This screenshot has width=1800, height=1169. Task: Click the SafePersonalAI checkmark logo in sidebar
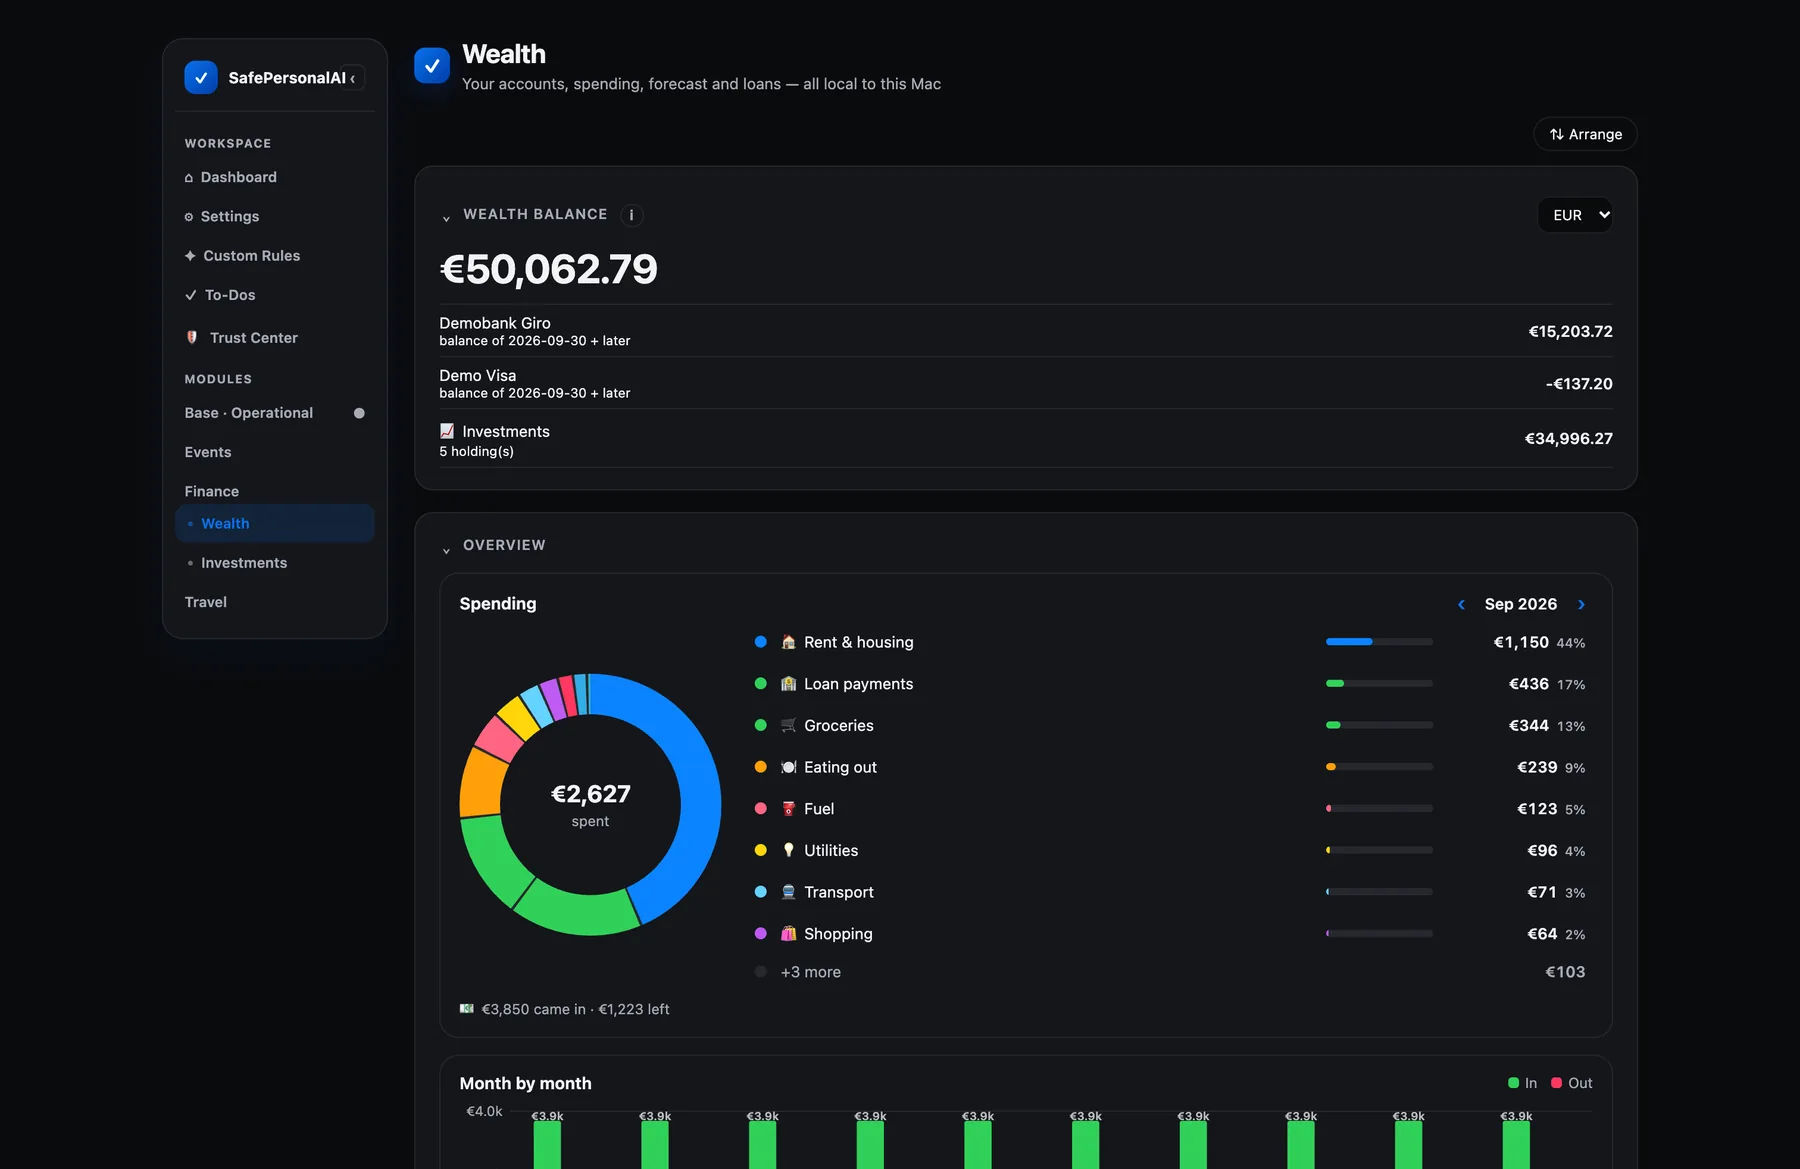point(201,77)
